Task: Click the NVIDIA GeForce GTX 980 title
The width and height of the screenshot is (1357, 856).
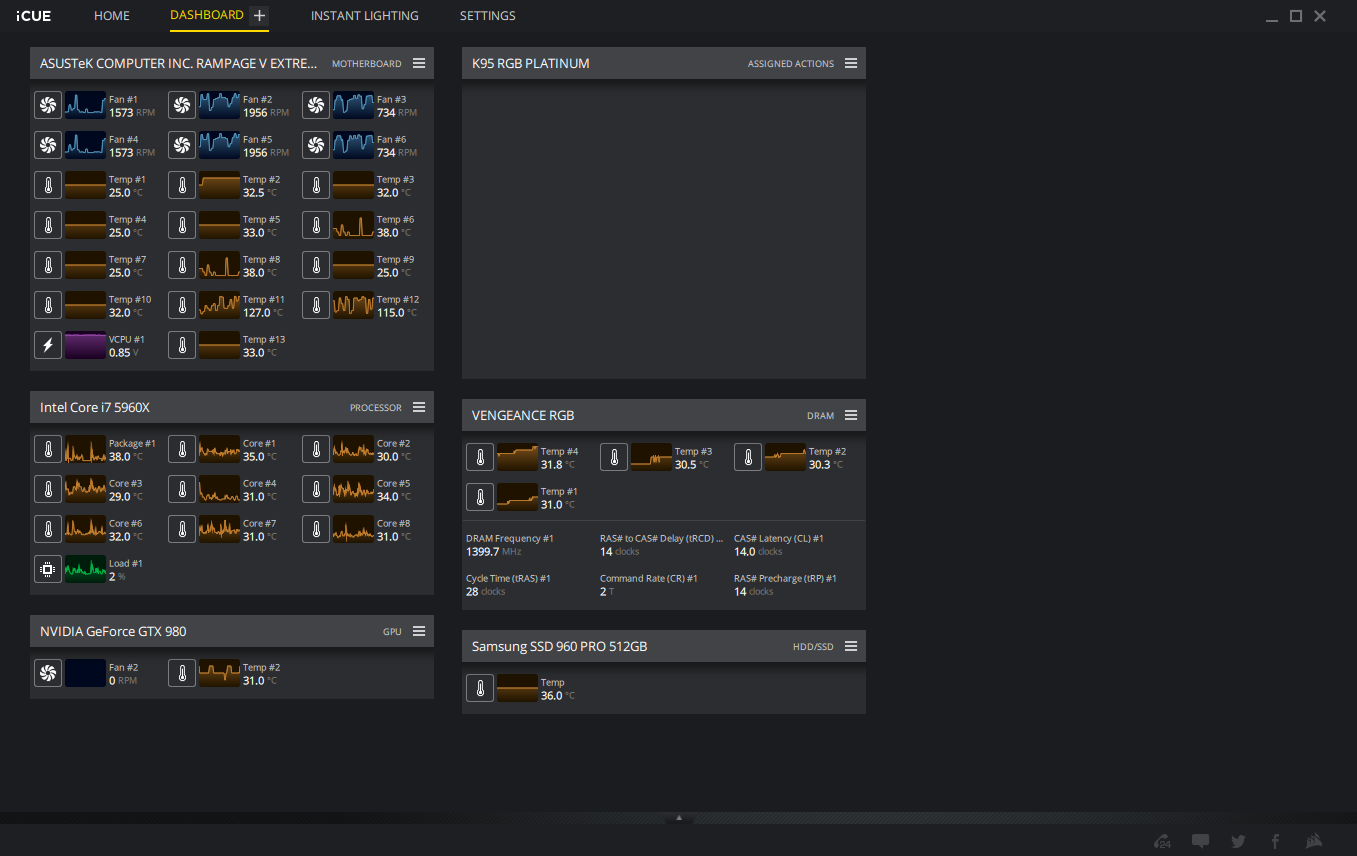Action: click(113, 631)
